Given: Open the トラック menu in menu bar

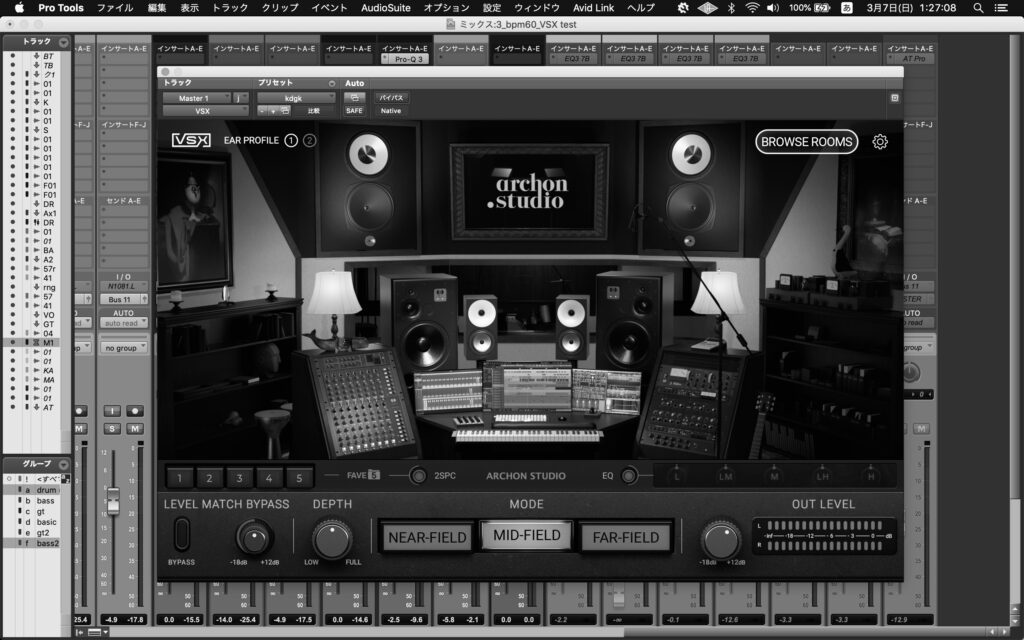Looking at the screenshot, I should click(x=230, y=8).
